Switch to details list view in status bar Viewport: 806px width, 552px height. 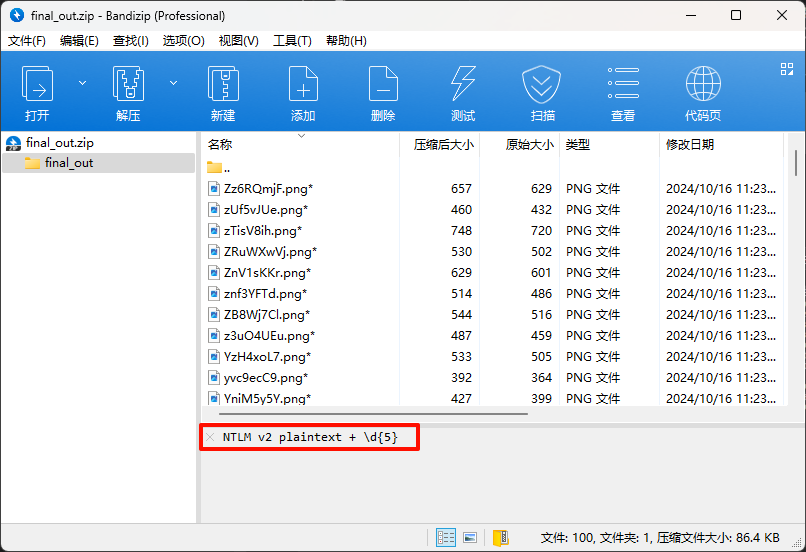[446, 537]
